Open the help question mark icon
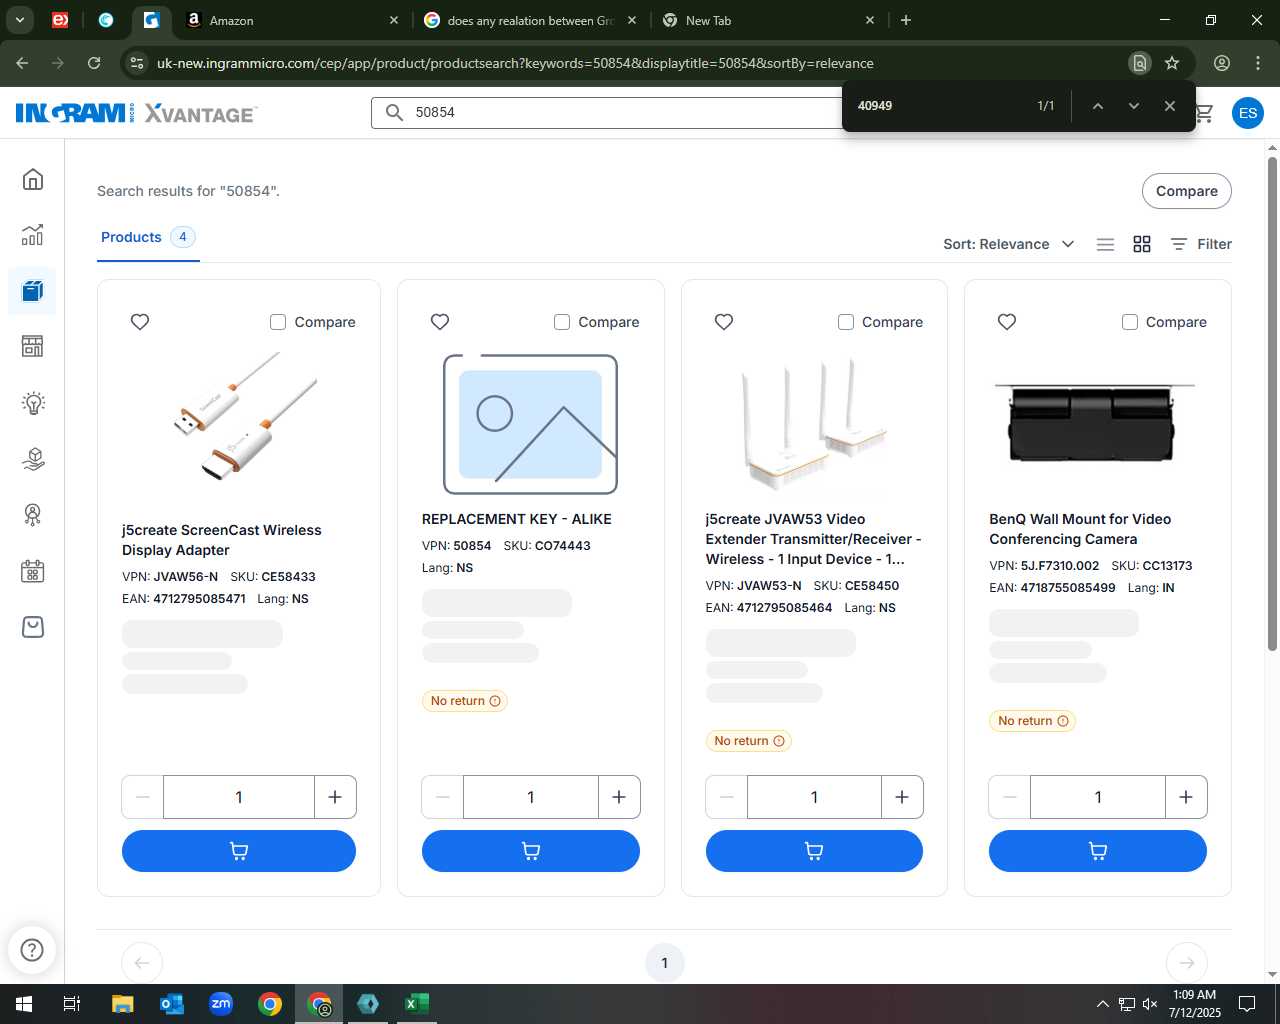The height and width of the screenshot is (1024, 1280). tap(32, 949)
